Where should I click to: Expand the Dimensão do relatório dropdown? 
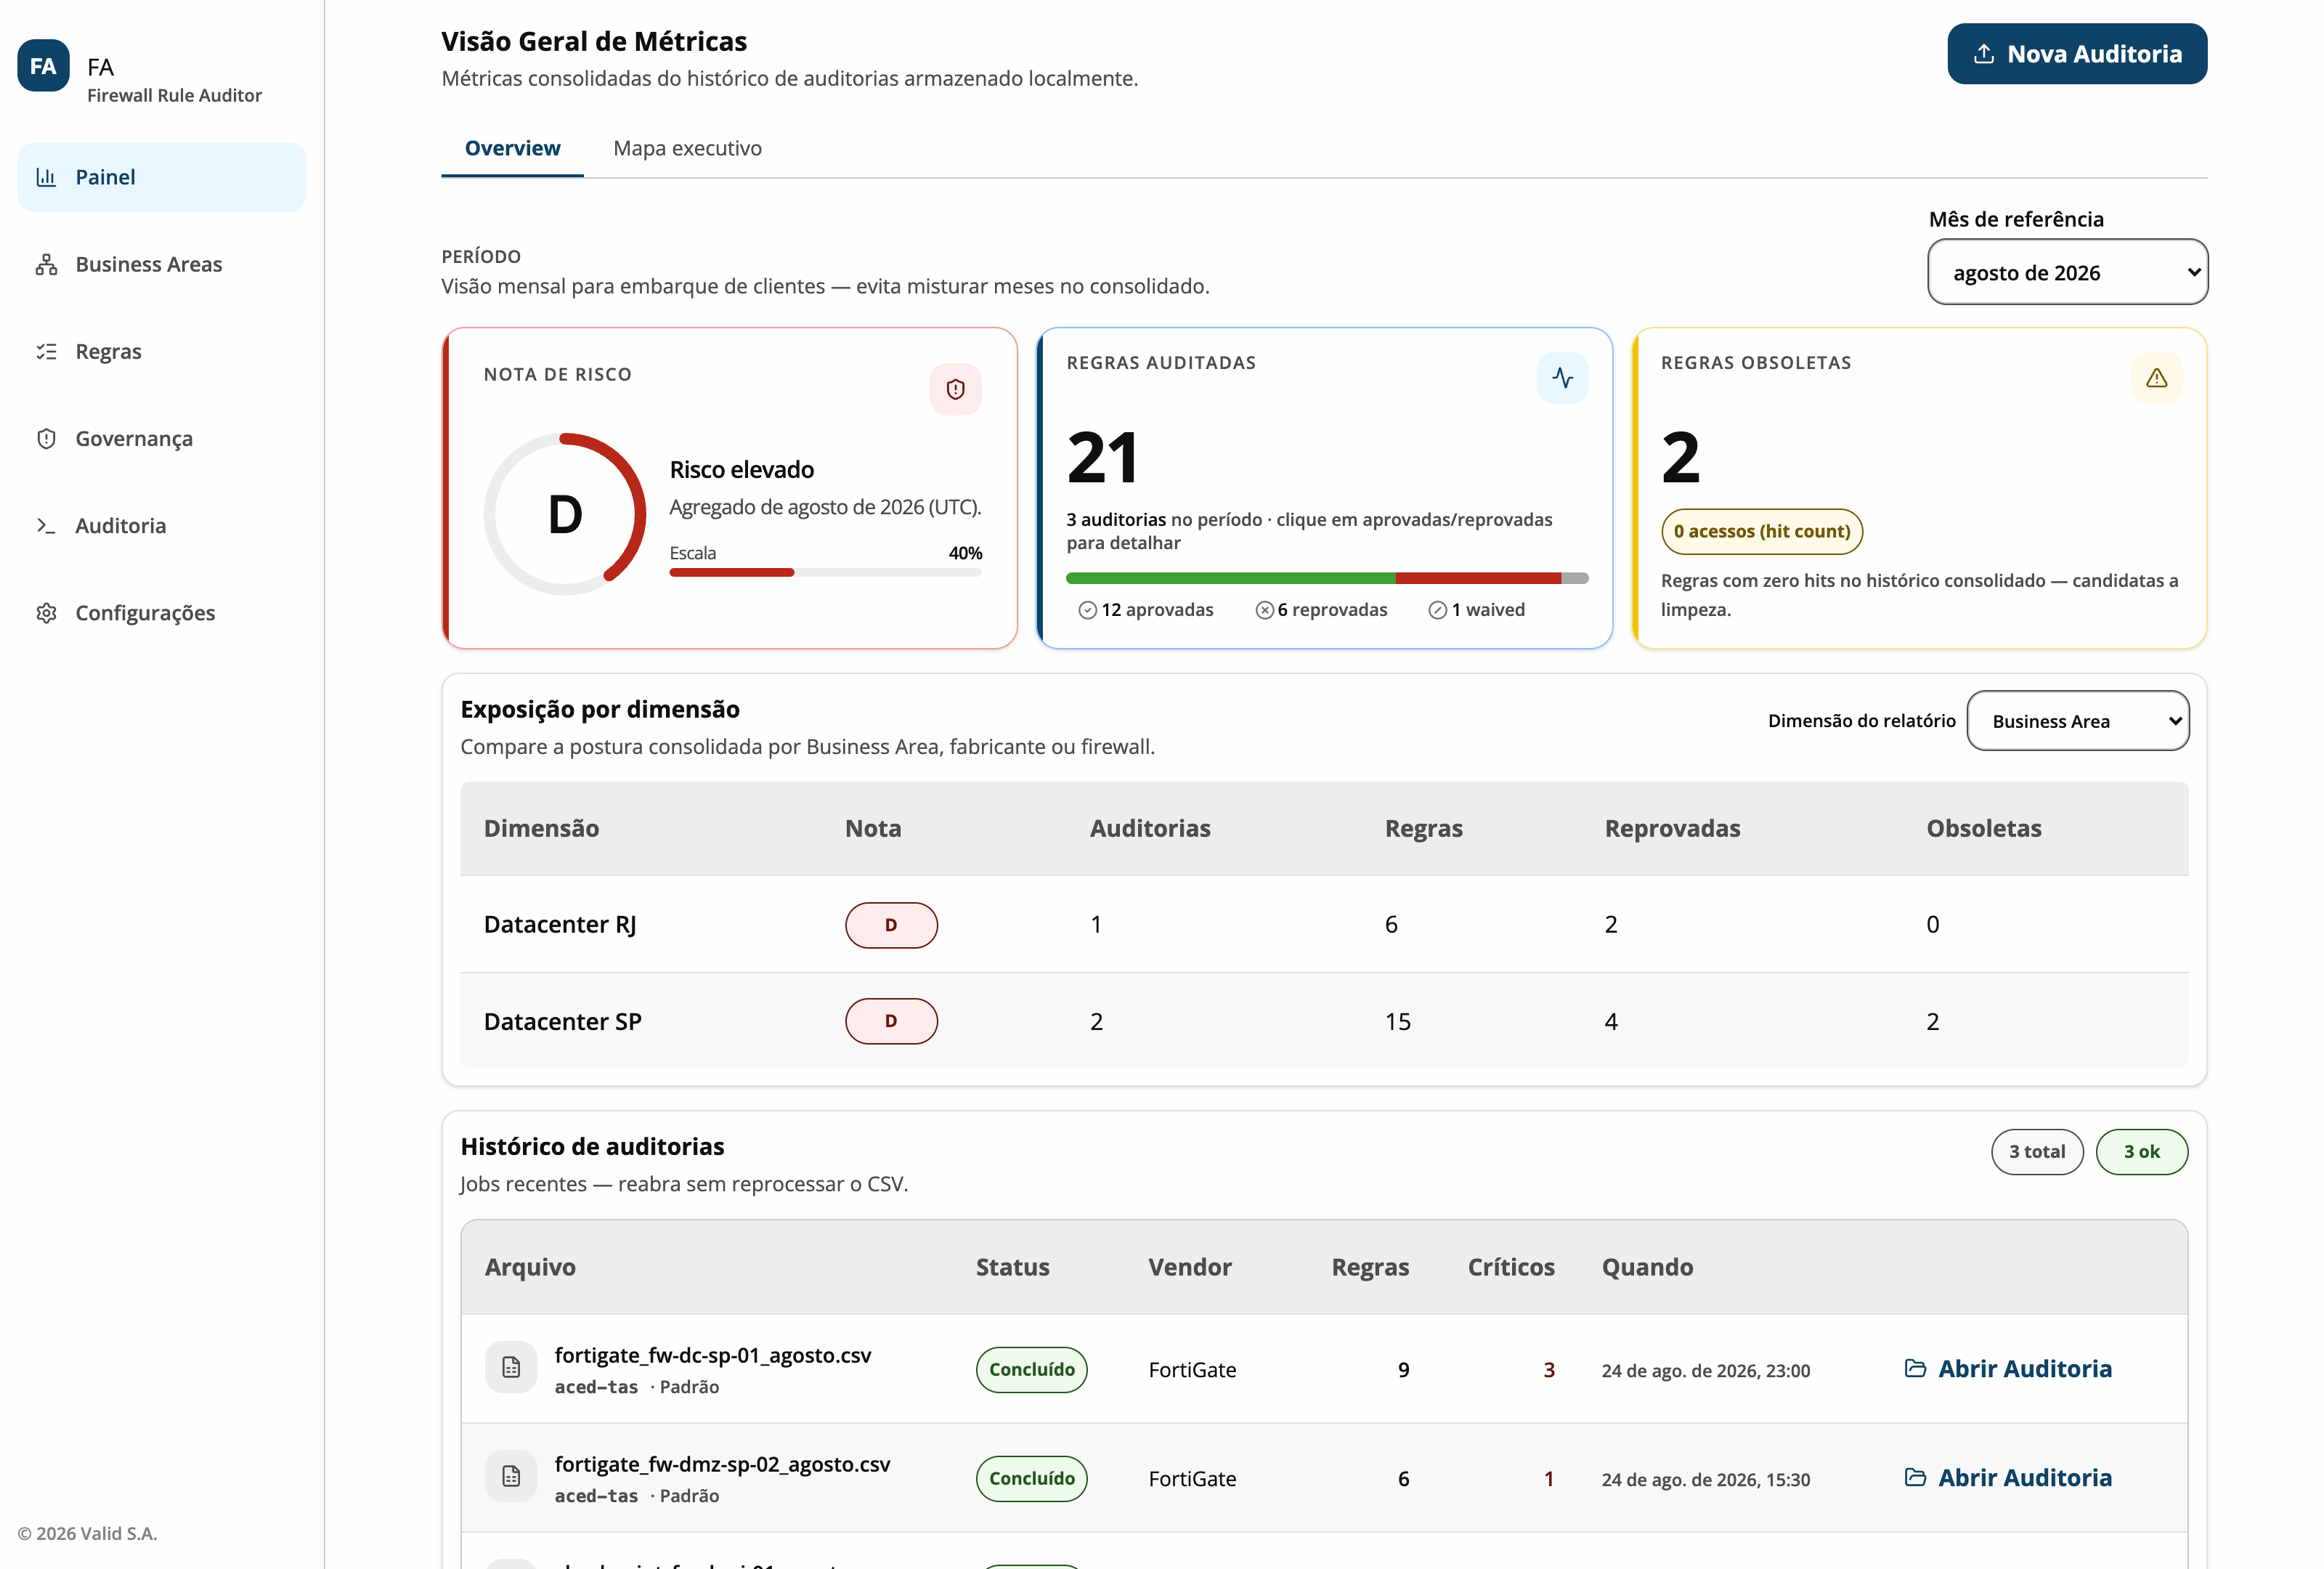pos(2077,721)
